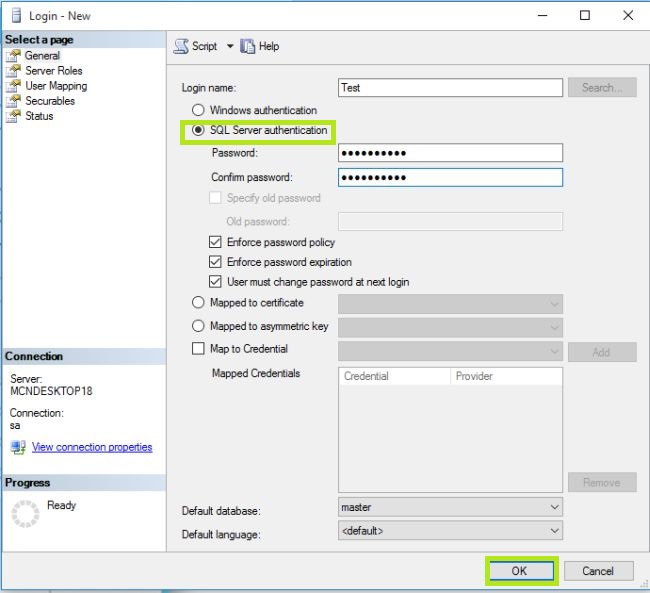The image size is (650, 593).
Task: Open Default language dropdown
Action: click(554, 531)
